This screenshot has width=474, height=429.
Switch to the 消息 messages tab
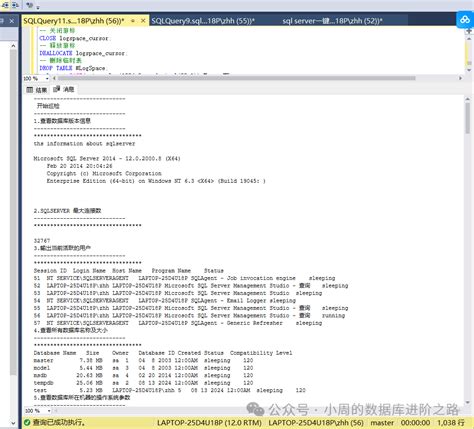coord(64,89)
